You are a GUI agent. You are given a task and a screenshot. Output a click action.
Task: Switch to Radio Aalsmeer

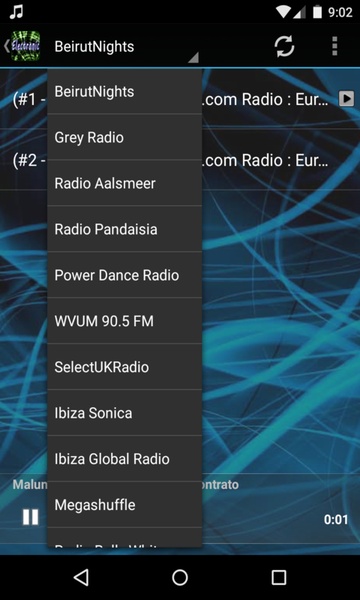[x=124, y=183]
